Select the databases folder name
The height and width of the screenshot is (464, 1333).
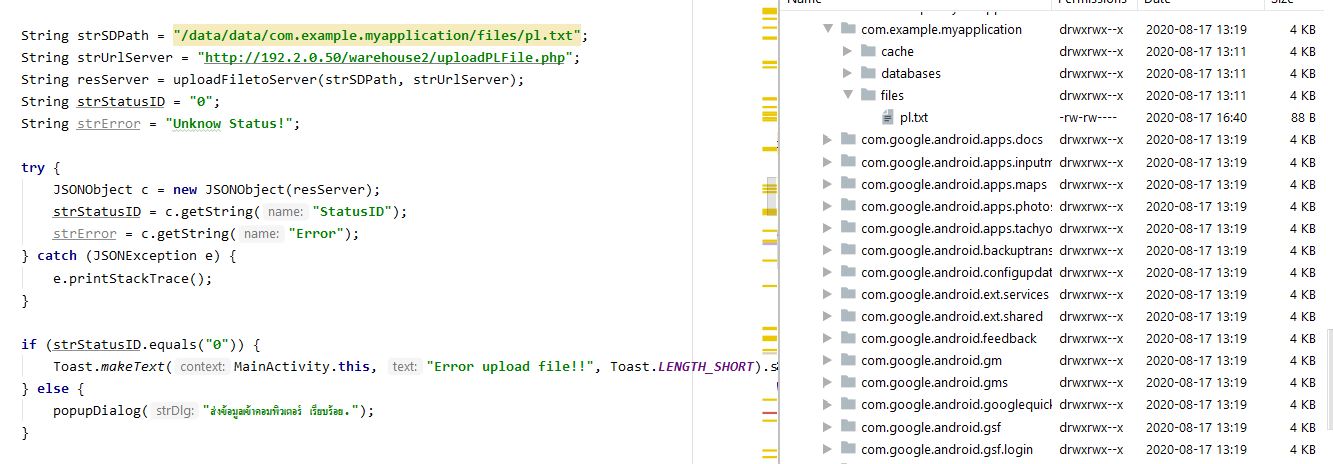[x=911, y=73]
